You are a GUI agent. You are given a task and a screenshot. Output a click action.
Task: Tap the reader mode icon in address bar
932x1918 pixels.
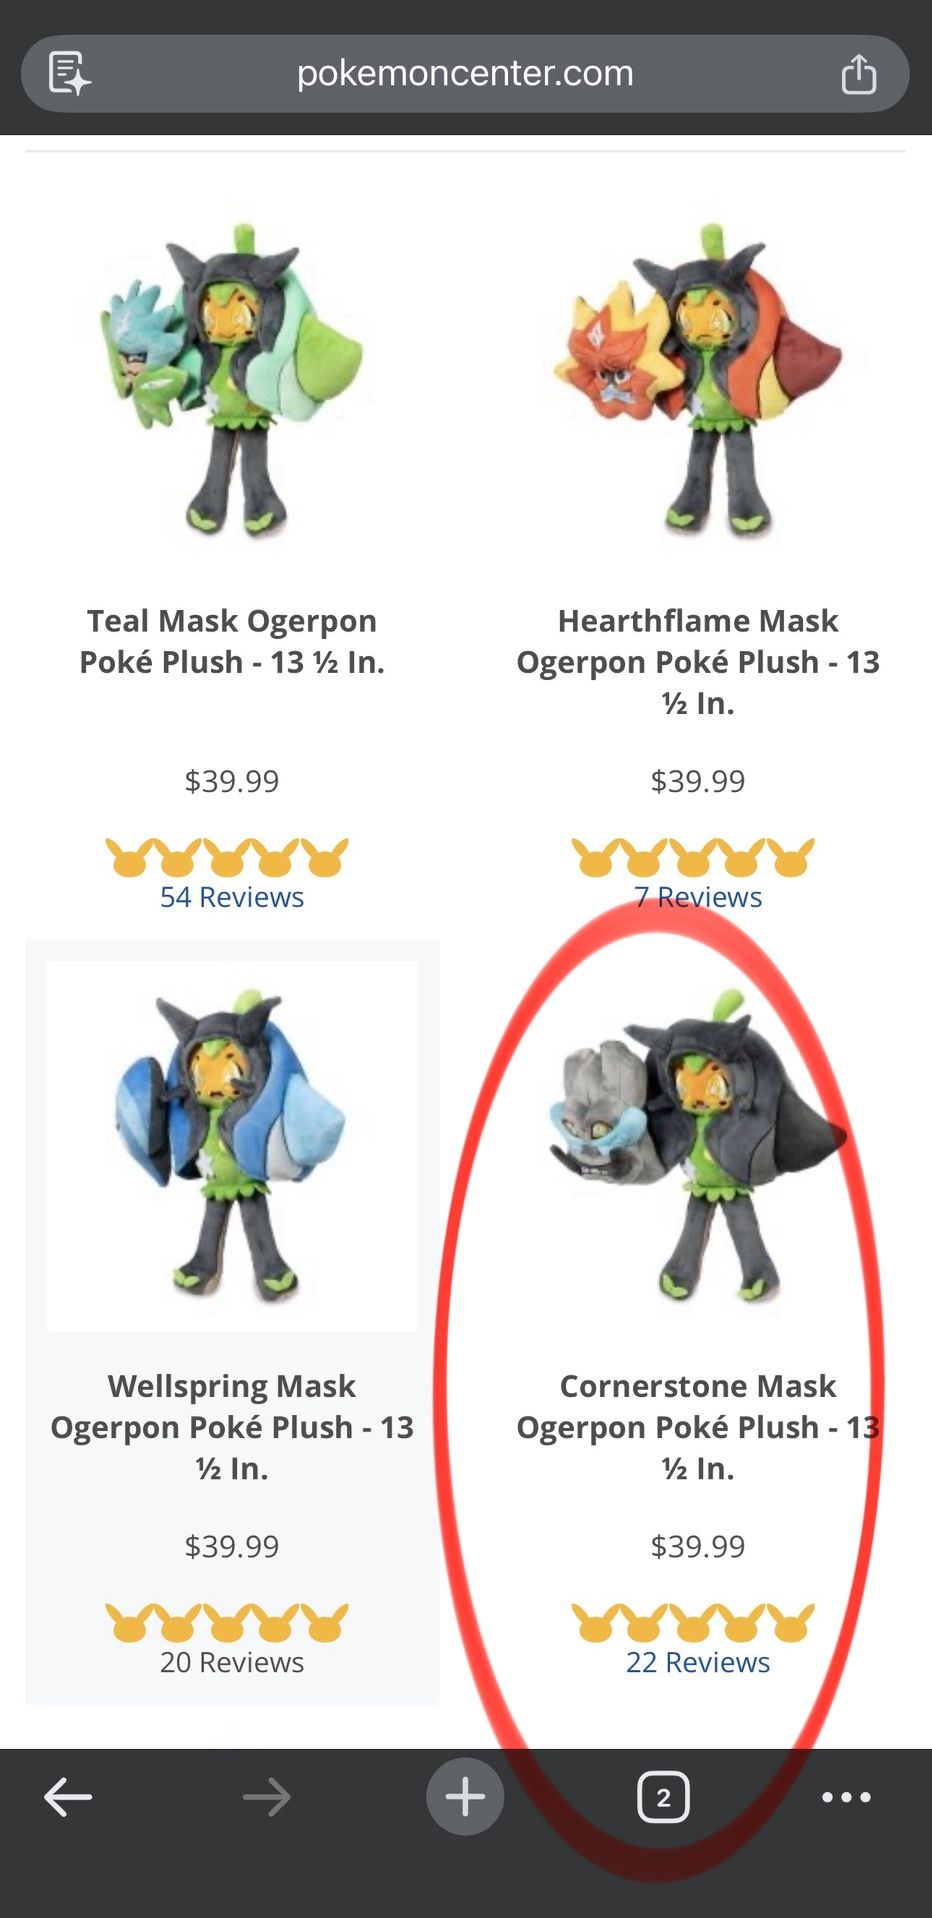point(69,73)
